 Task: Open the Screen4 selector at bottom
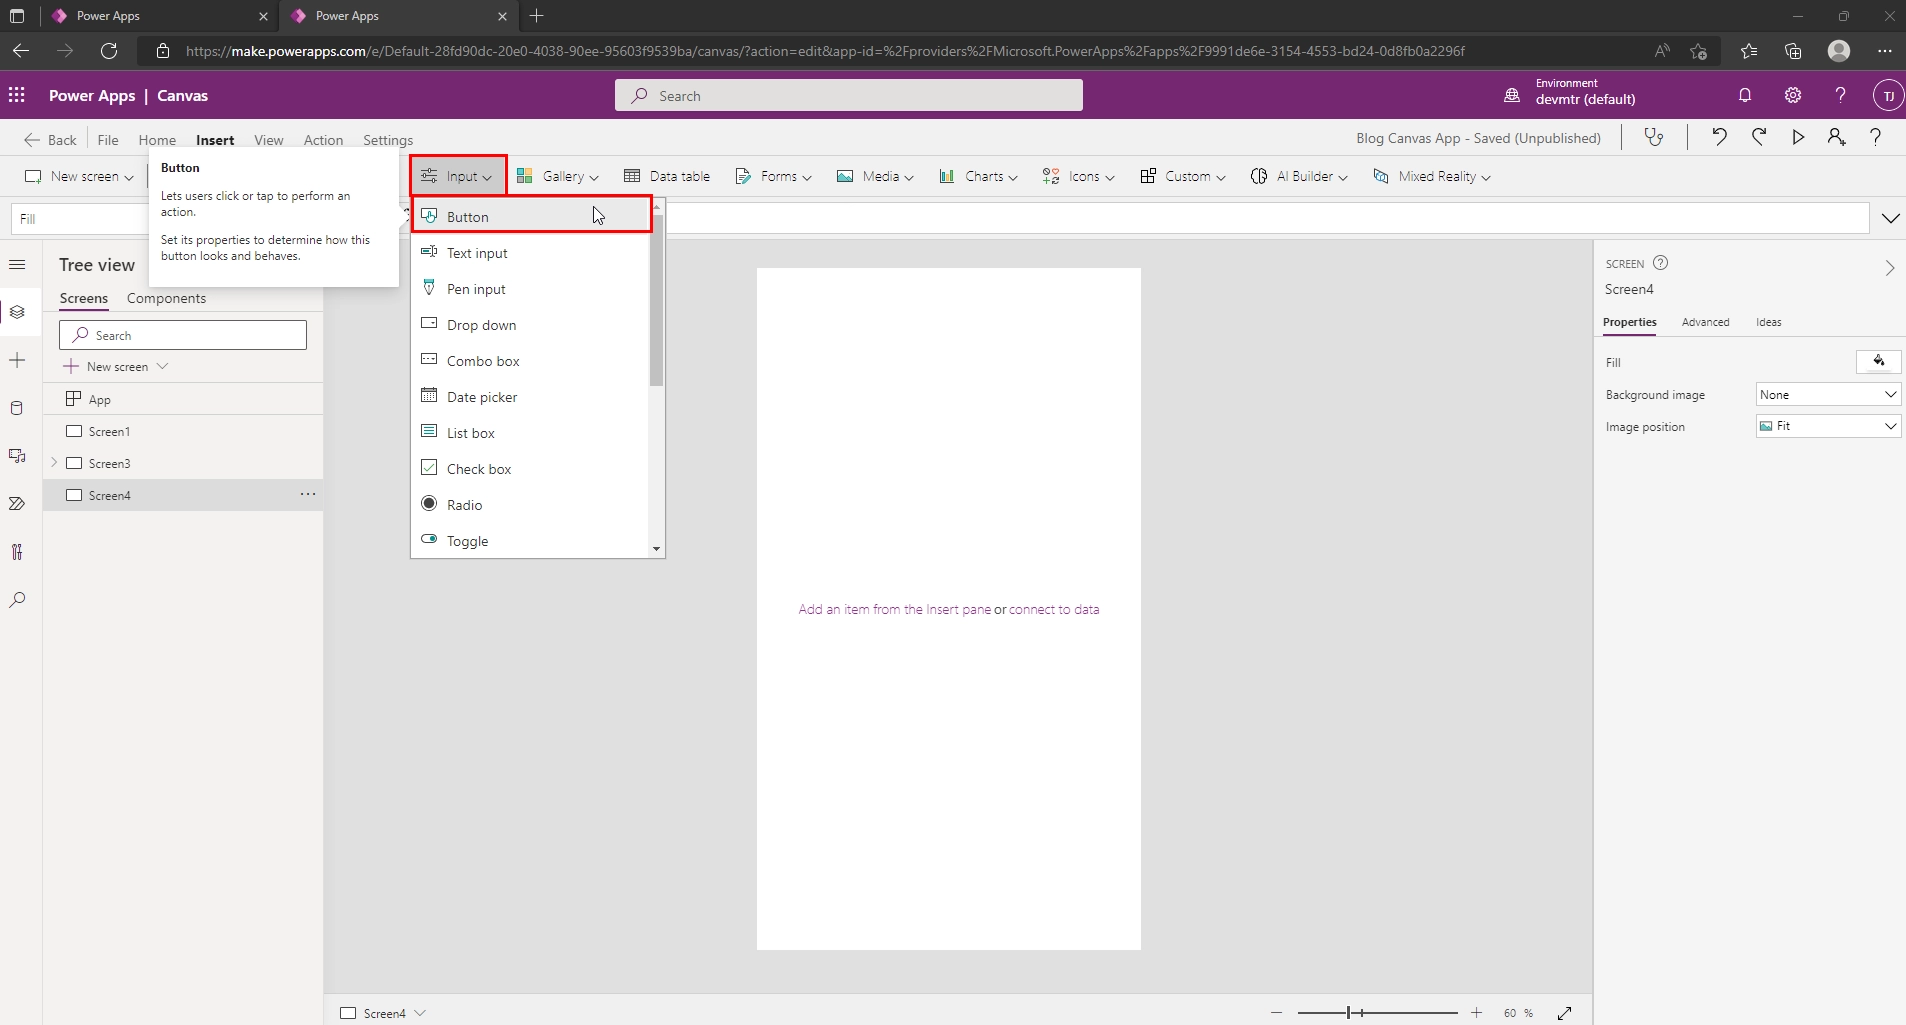pos(383,1013)
